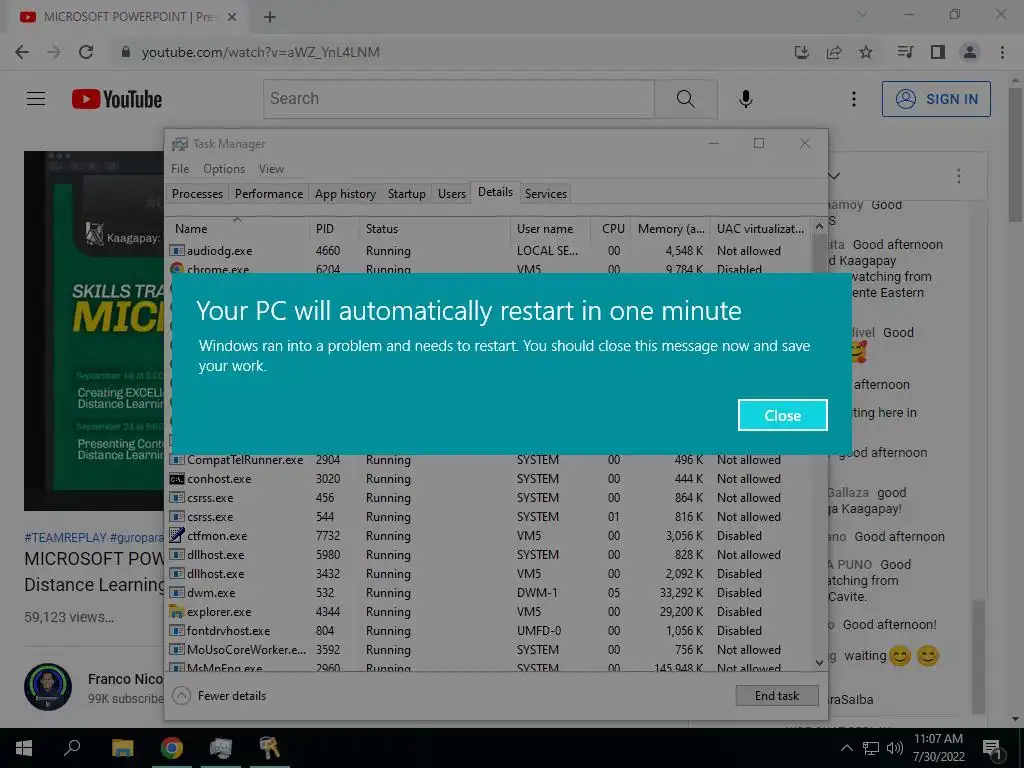
Task: Select the MoUsoCoreWorker.exe process
Action: tap(489, 649)
